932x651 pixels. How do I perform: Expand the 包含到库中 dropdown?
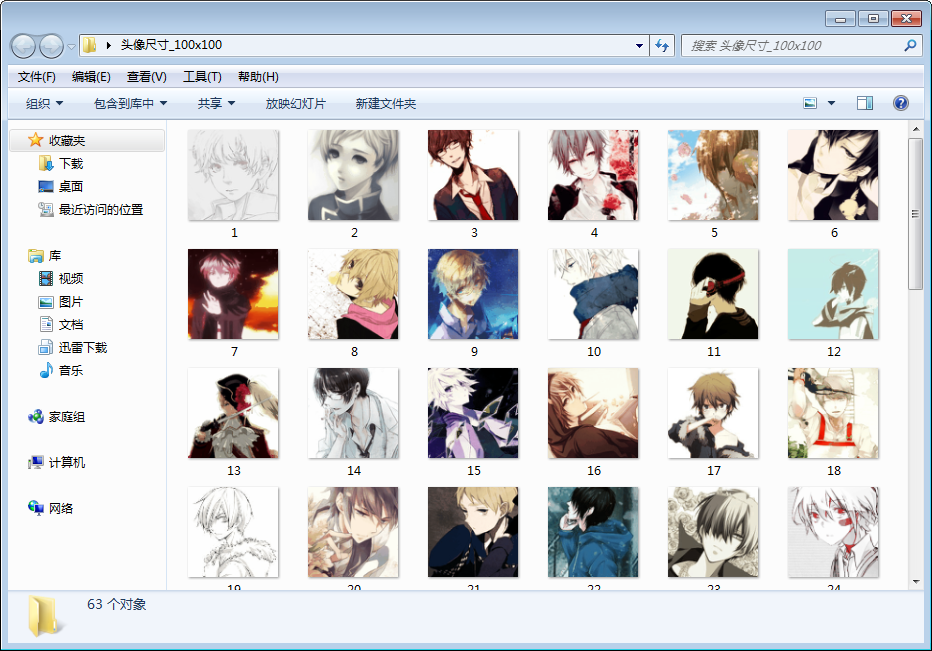[x=130, y=103]
